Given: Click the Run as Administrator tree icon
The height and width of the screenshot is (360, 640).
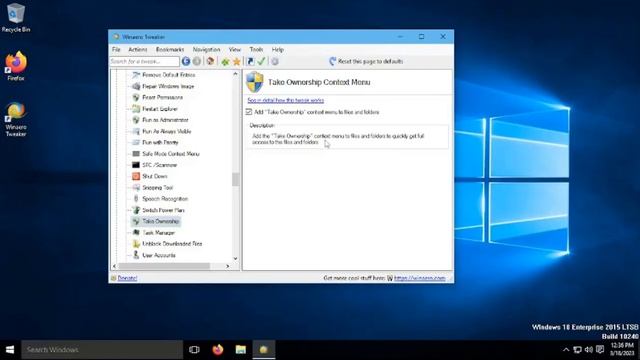Looking at the screenshot, I should click(x=136, y=120).
